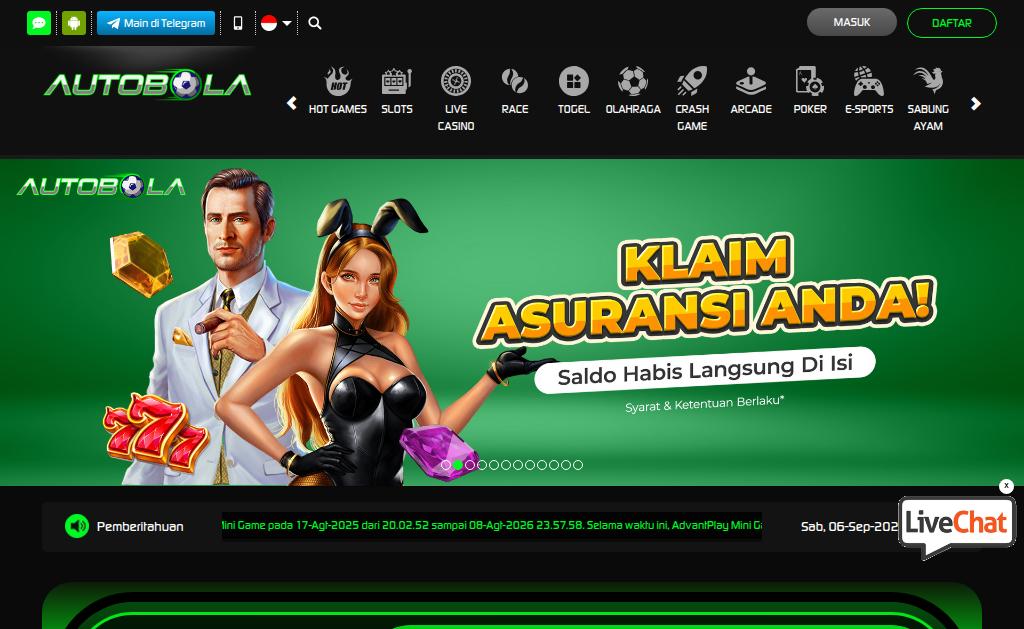Click the search magnifier icon

[315, 23]
